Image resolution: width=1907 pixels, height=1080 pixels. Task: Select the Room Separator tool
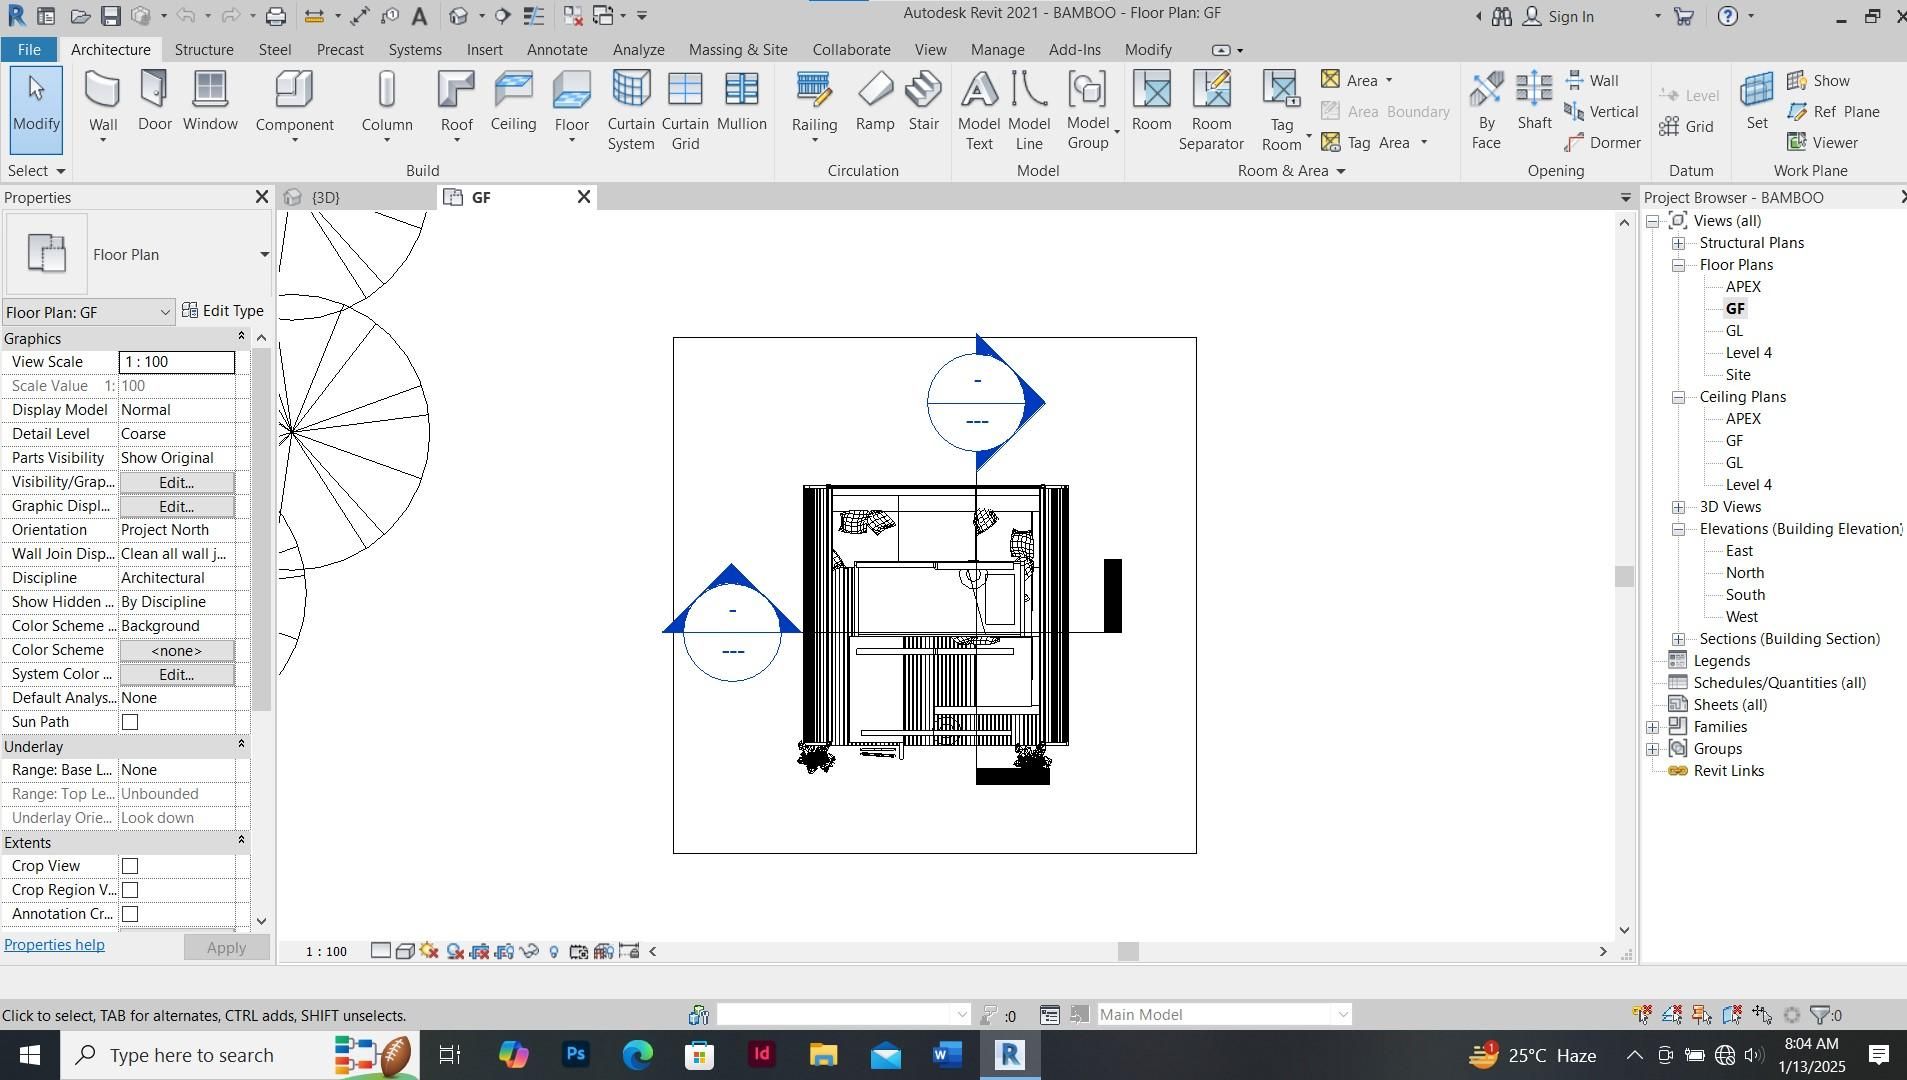pyautogui.click(x=1211, y=111)
